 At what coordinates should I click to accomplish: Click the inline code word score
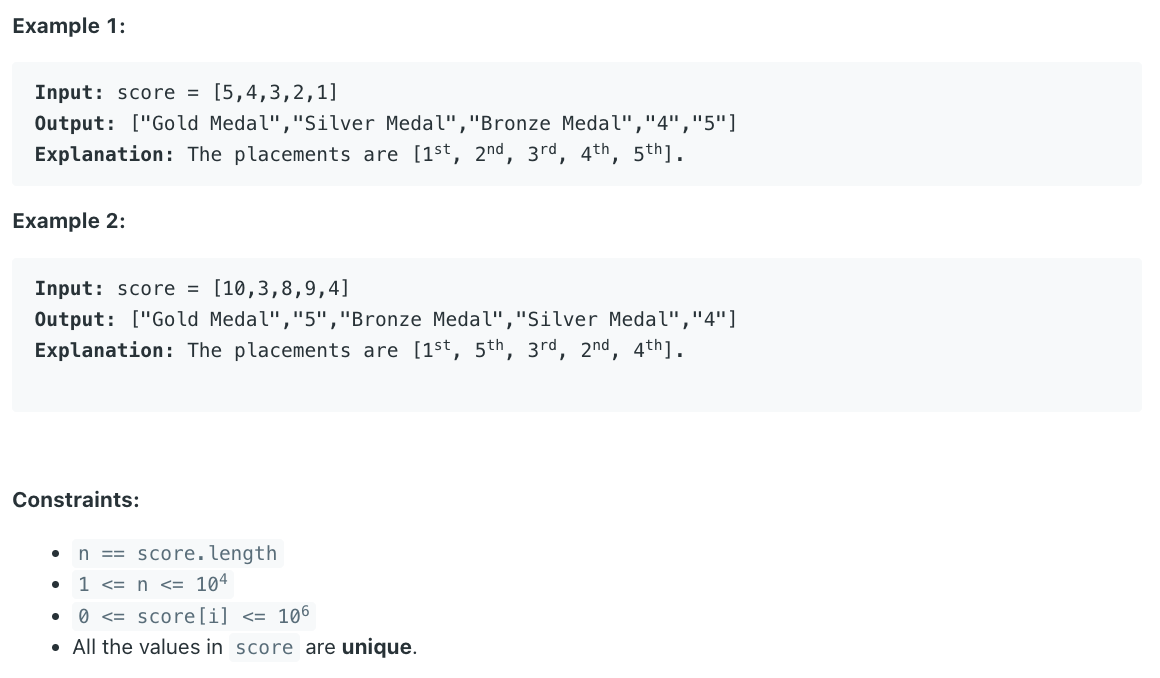pos(264,648)
